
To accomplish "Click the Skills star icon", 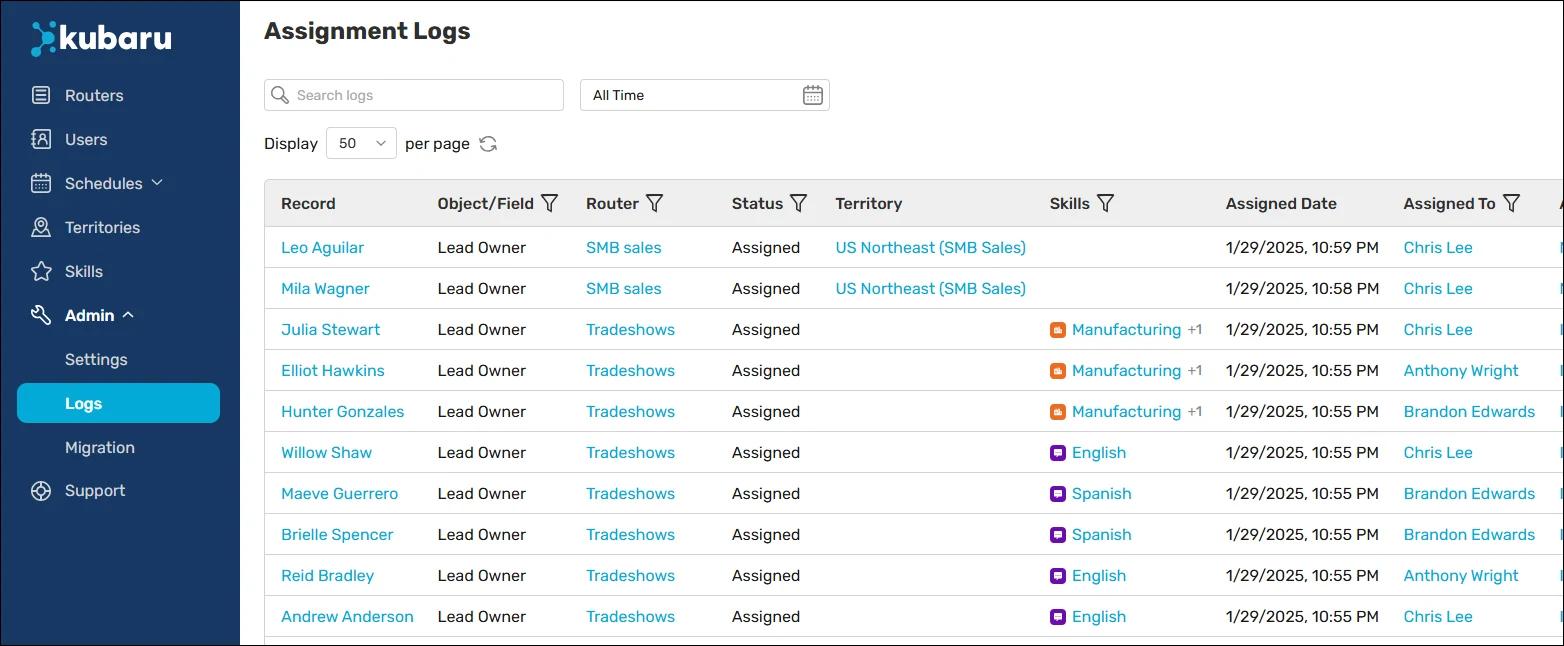I will point(41,272).
